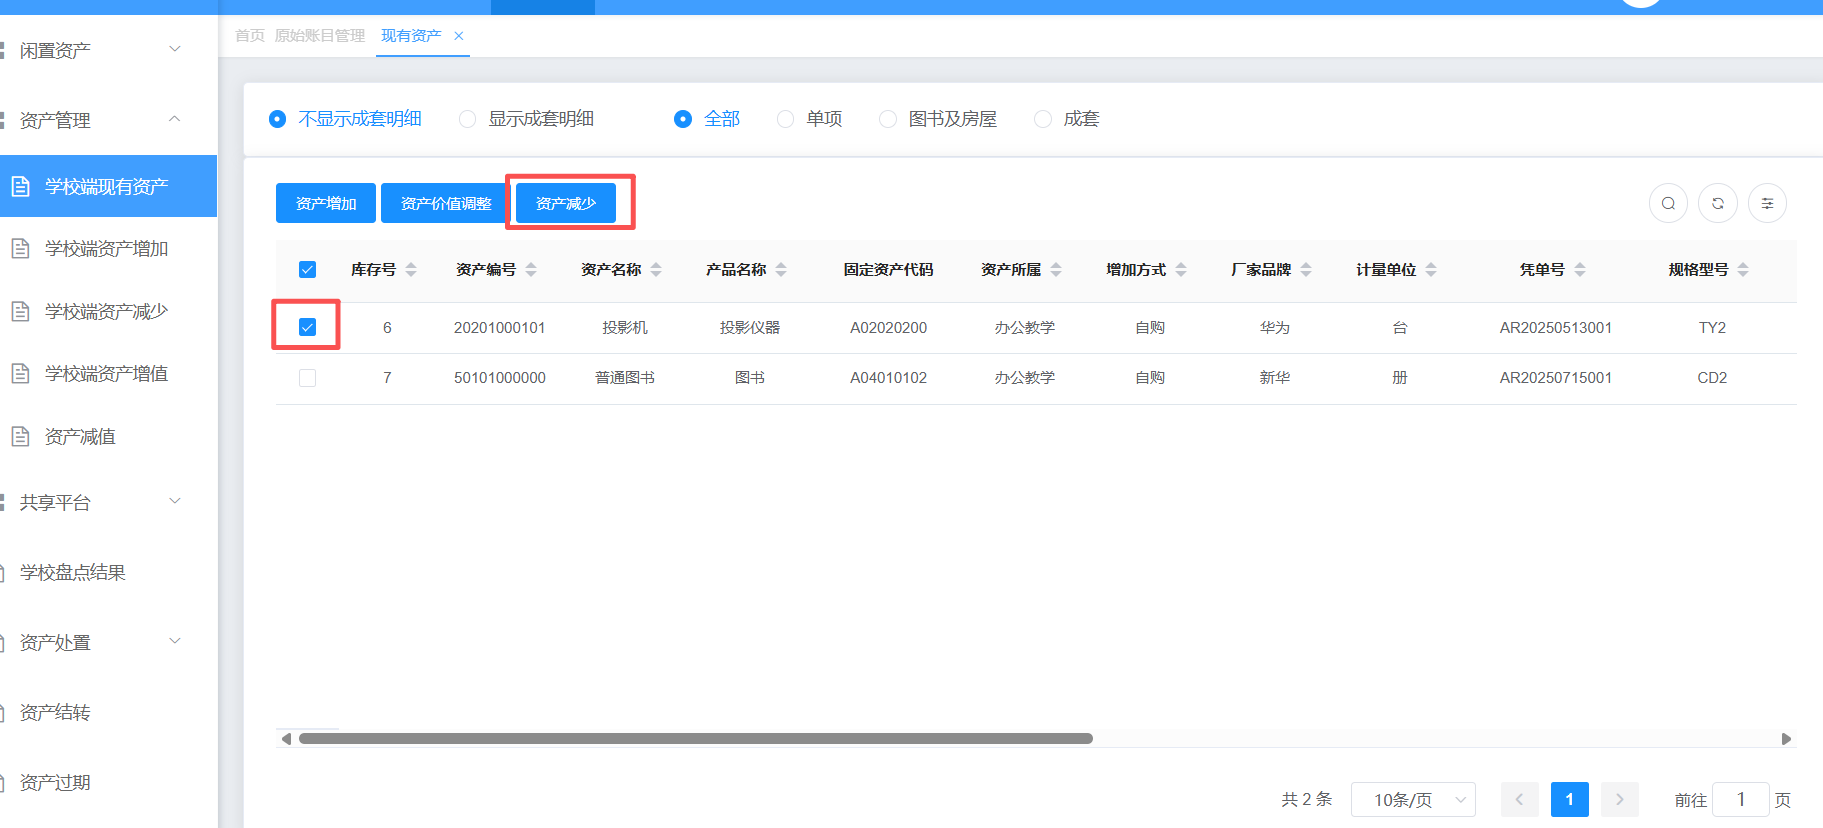Switch to 原始账目管理 tab

click(320, 36)
